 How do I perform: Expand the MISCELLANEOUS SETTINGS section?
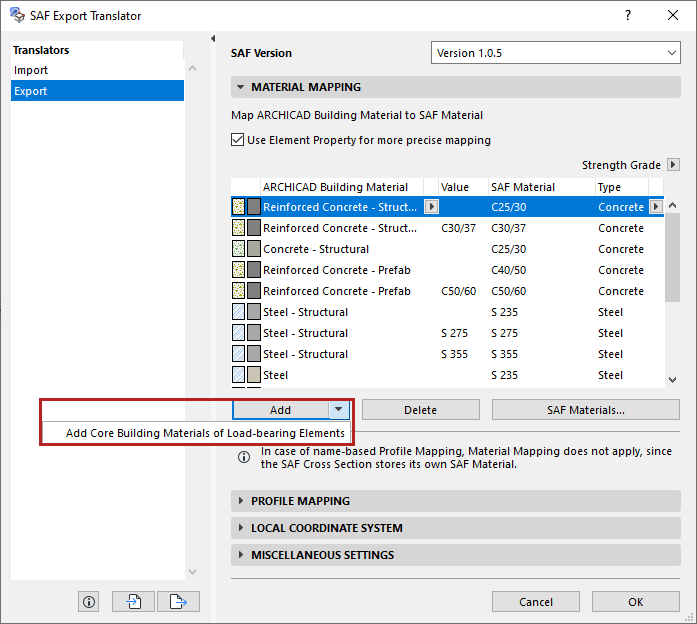456,555
